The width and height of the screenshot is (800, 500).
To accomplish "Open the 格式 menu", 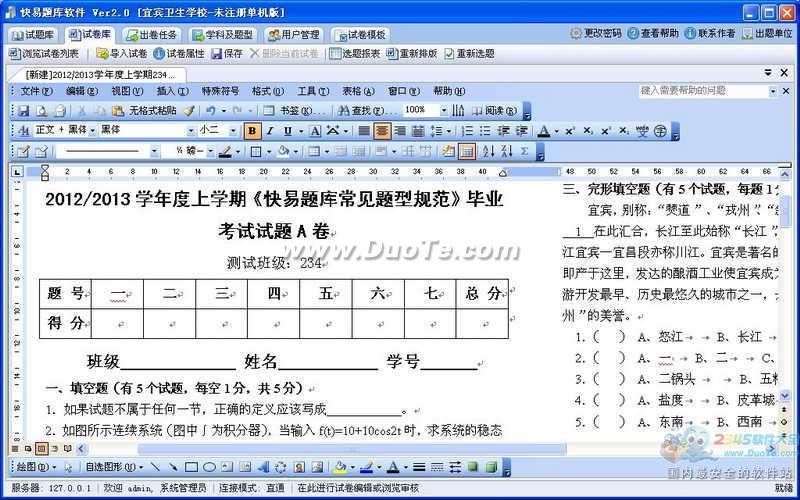I will (x=268, y=91).
